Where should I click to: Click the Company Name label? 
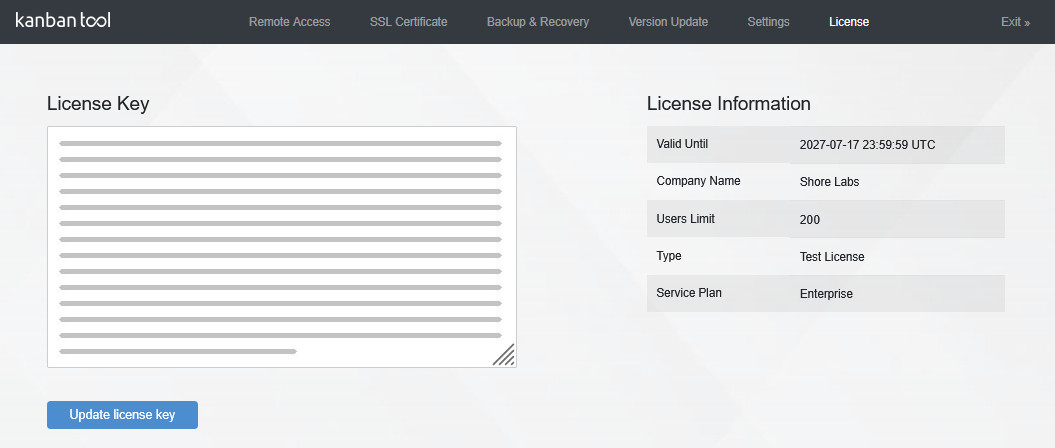coord(698,181)
